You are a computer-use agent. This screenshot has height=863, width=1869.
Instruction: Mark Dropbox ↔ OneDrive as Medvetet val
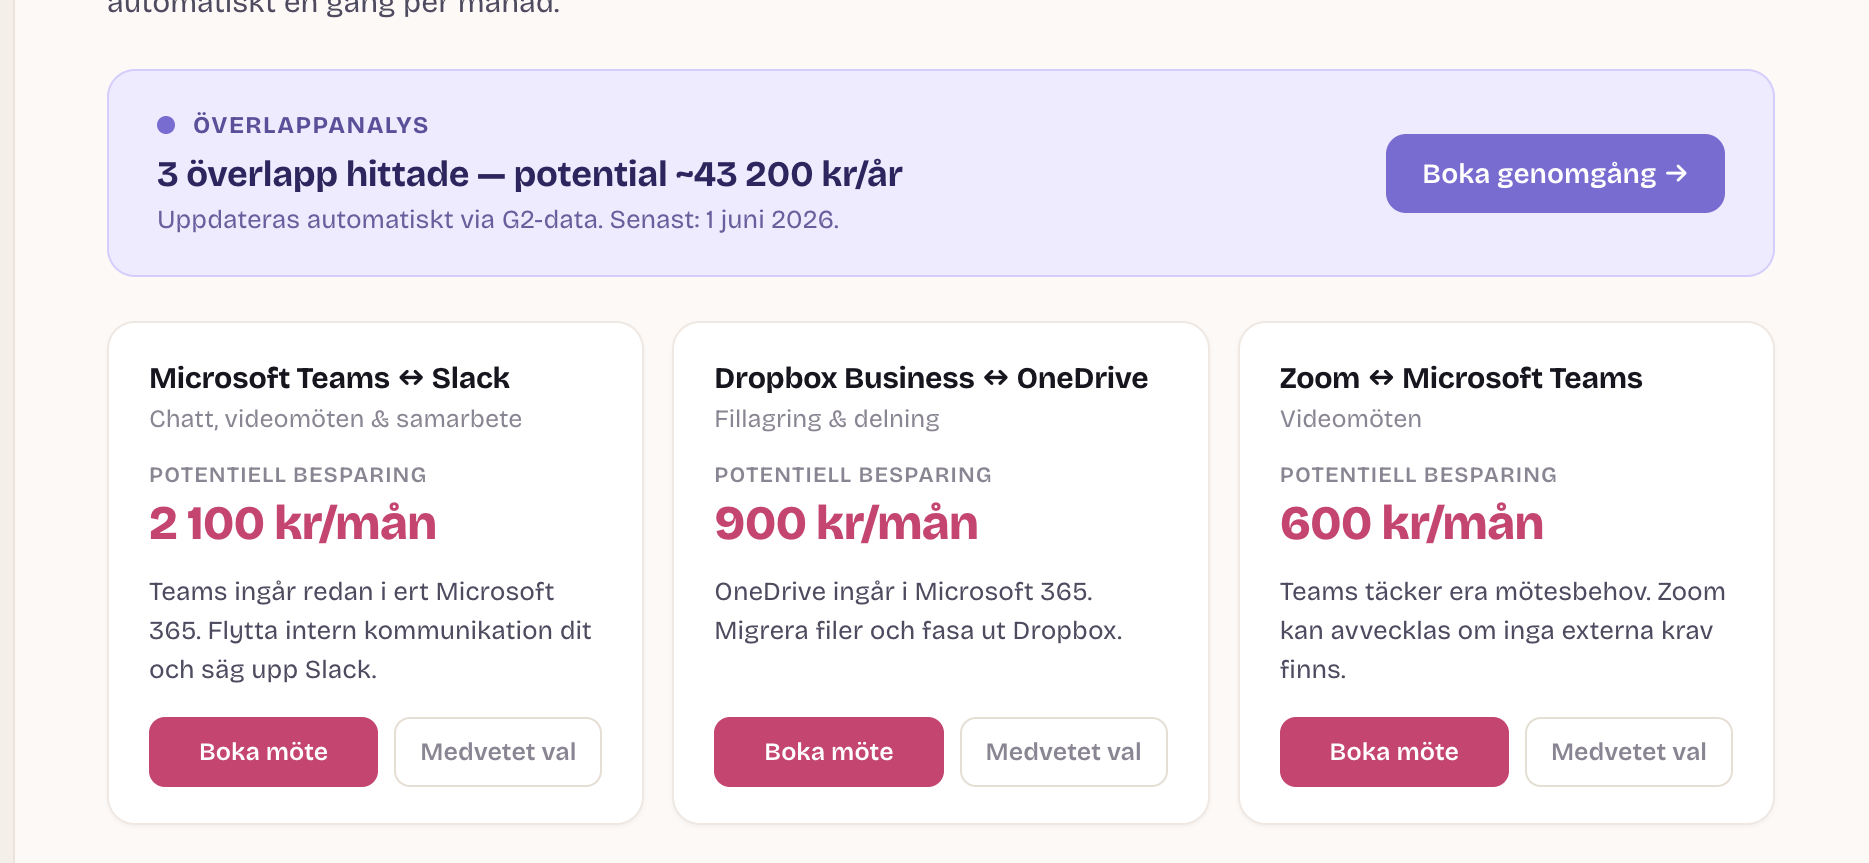(x=1064, y=752)
